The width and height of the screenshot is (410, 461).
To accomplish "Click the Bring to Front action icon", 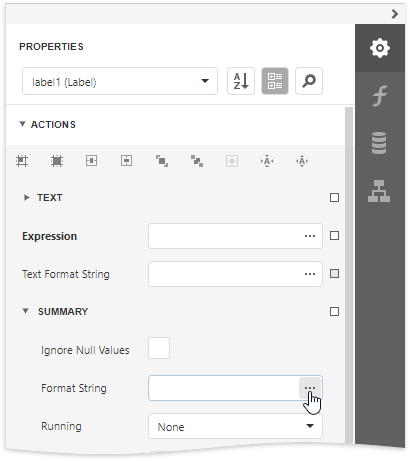I will click(162, 161).
